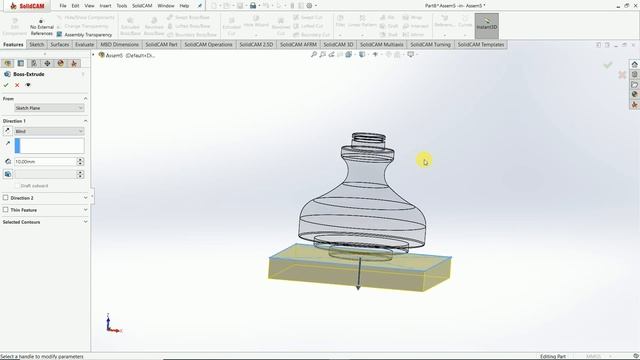Screen dimensions: 640x360
Task: Open the Window menu
Action: [x=166, y=6]
